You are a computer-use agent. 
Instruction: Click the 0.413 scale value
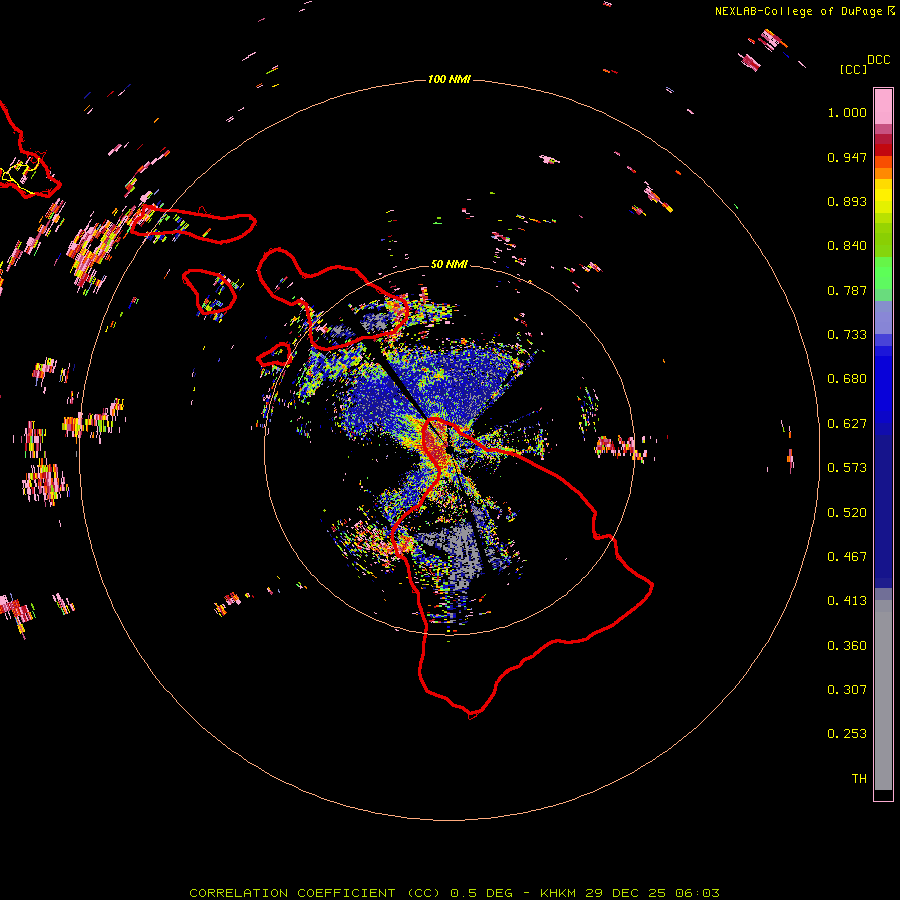click(x=847, y=601)
